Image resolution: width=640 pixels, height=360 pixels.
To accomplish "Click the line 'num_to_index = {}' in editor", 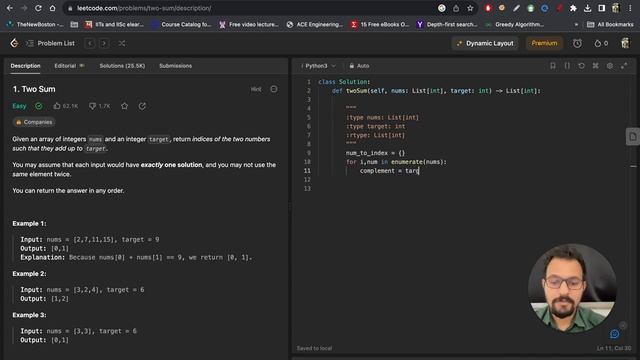I will [375, 153].
